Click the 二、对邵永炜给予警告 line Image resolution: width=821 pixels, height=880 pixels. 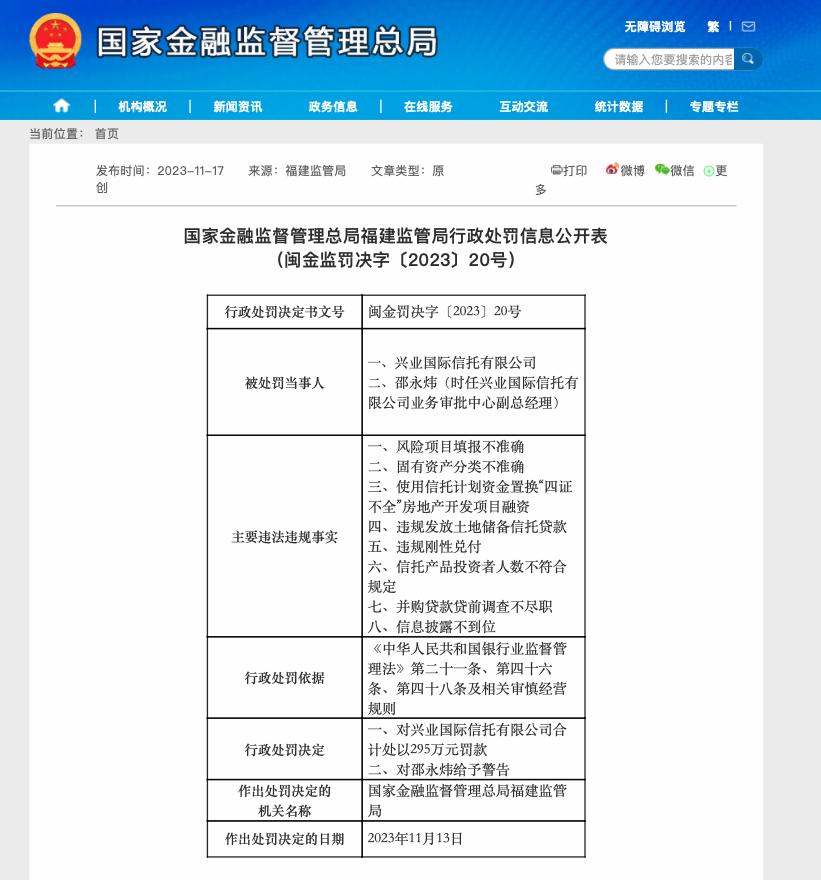coord(439,769)
